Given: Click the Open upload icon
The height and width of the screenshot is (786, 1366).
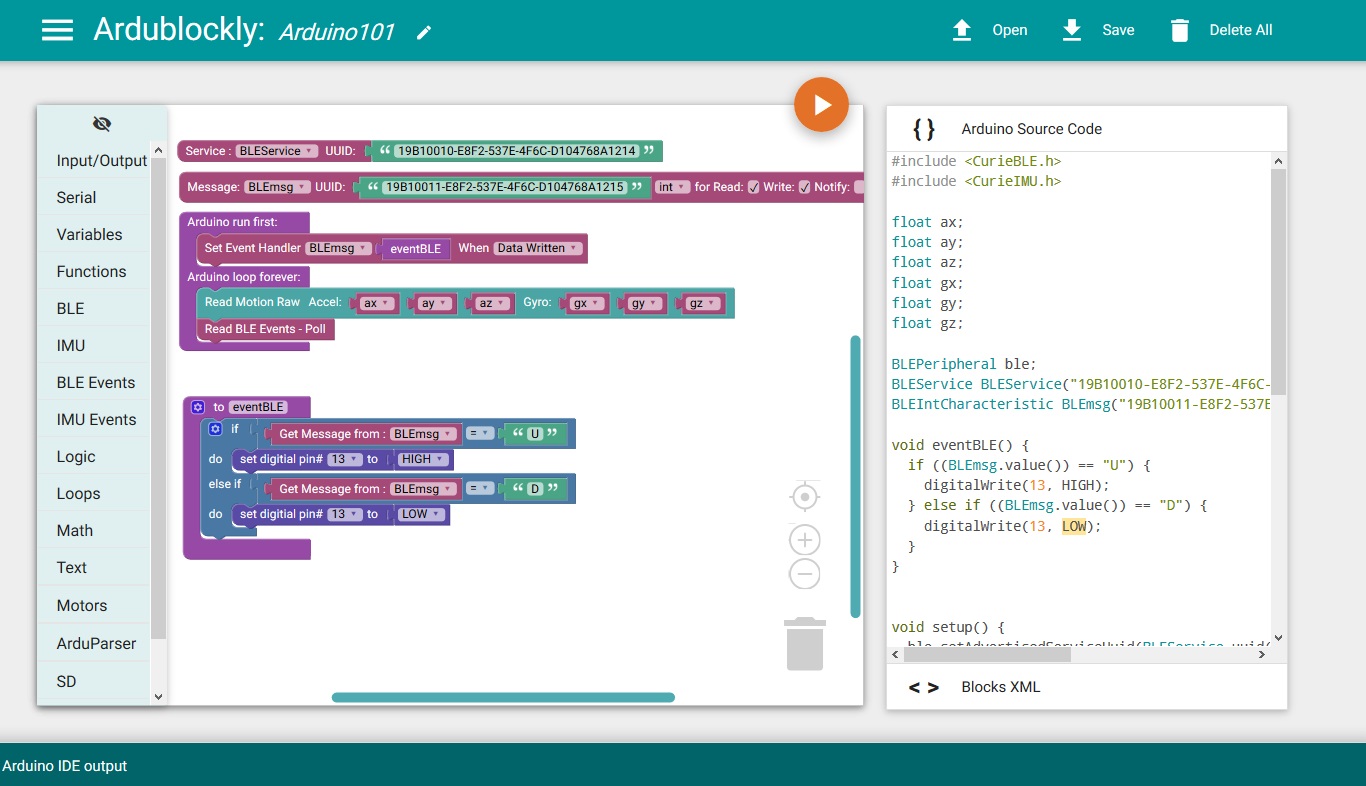Looking at the screenshot, I should pyautogui.click(x=962, y=30).
